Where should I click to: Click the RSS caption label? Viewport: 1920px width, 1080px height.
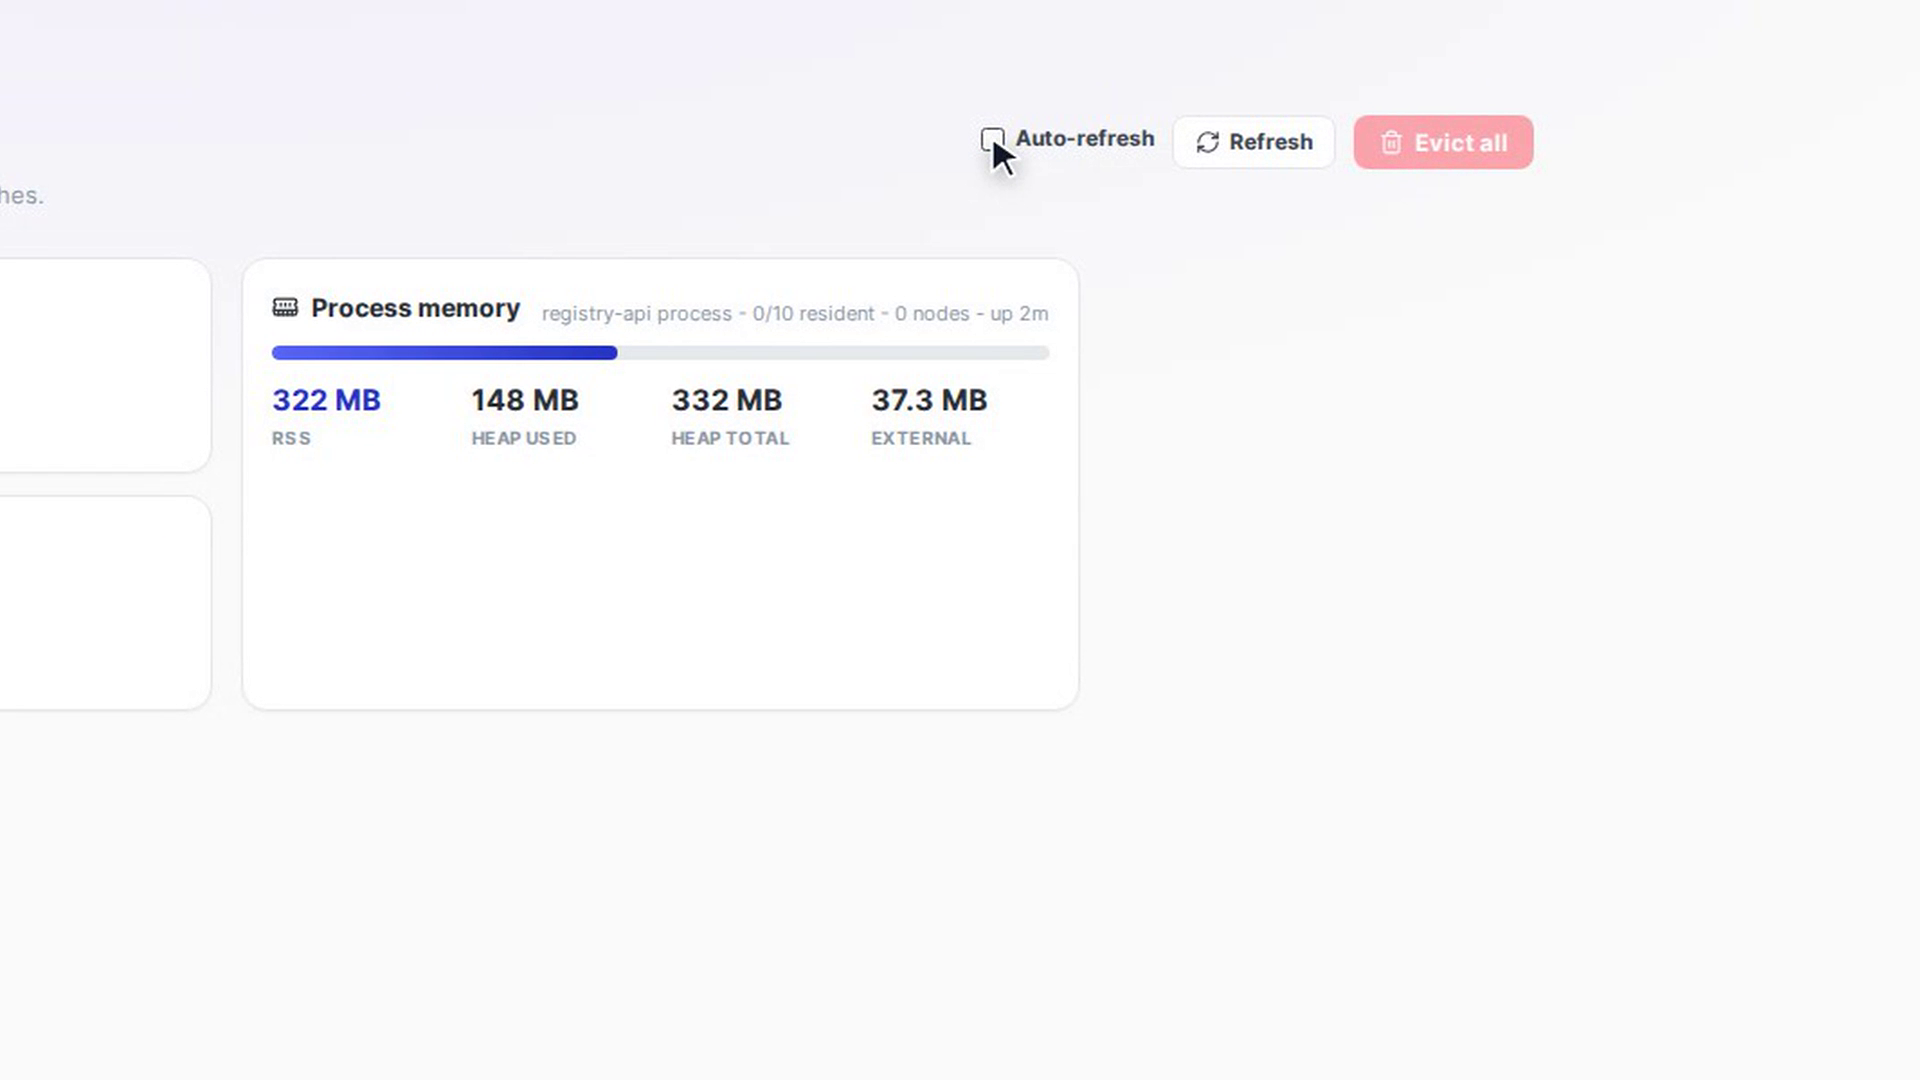291,439
